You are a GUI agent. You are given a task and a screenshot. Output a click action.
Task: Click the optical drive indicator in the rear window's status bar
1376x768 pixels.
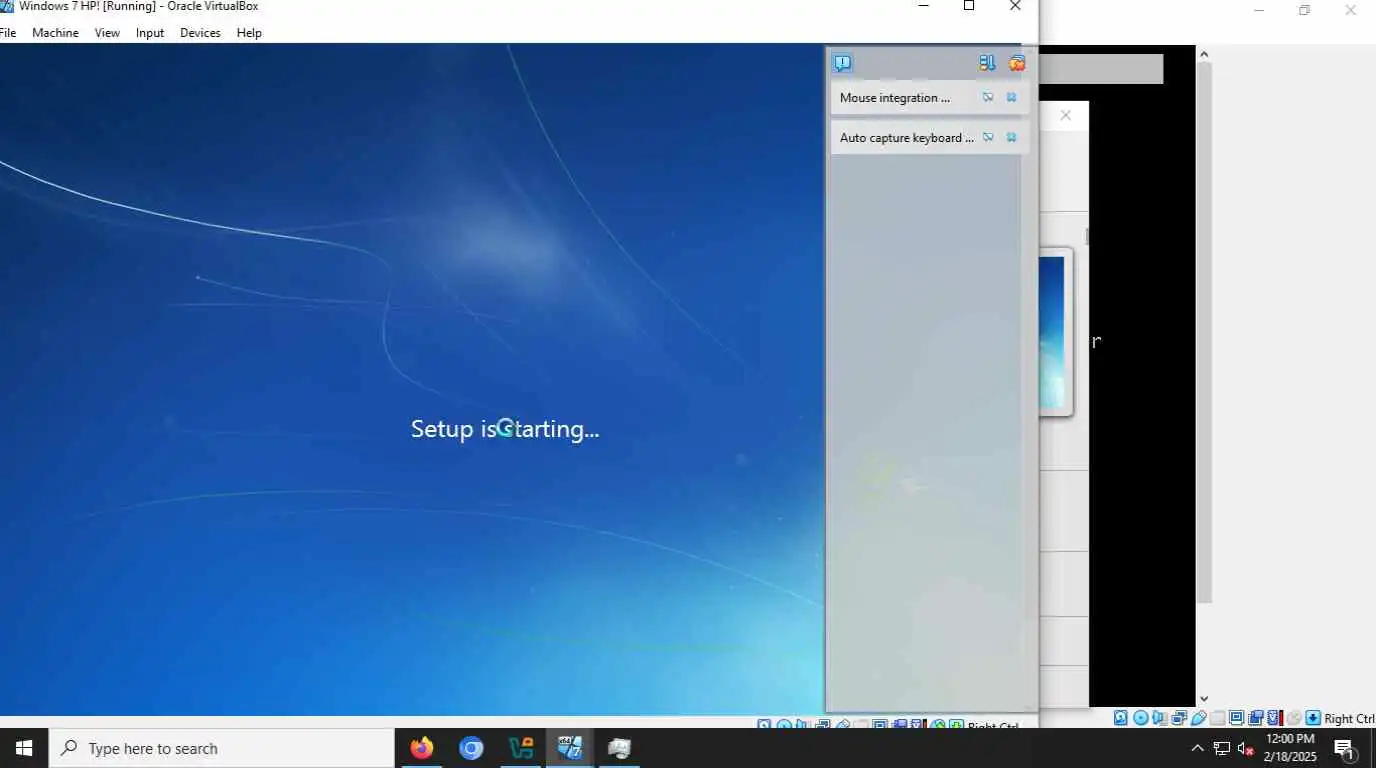(x=1141, y=718)
